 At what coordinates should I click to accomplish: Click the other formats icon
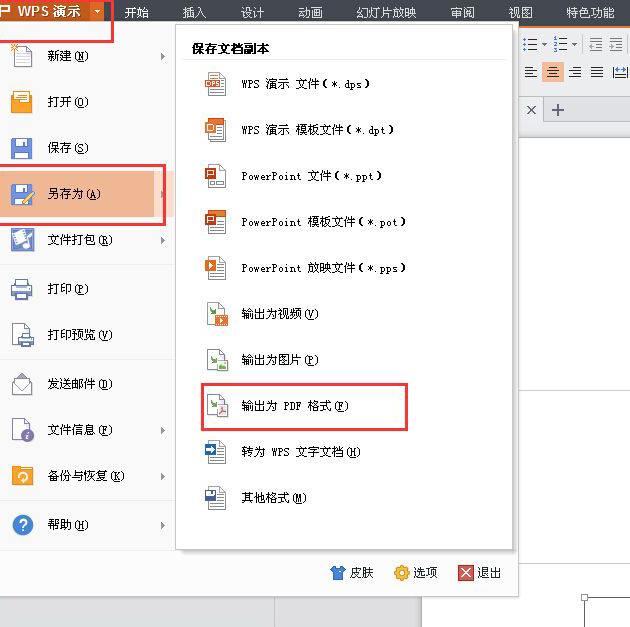pos(216,498)
